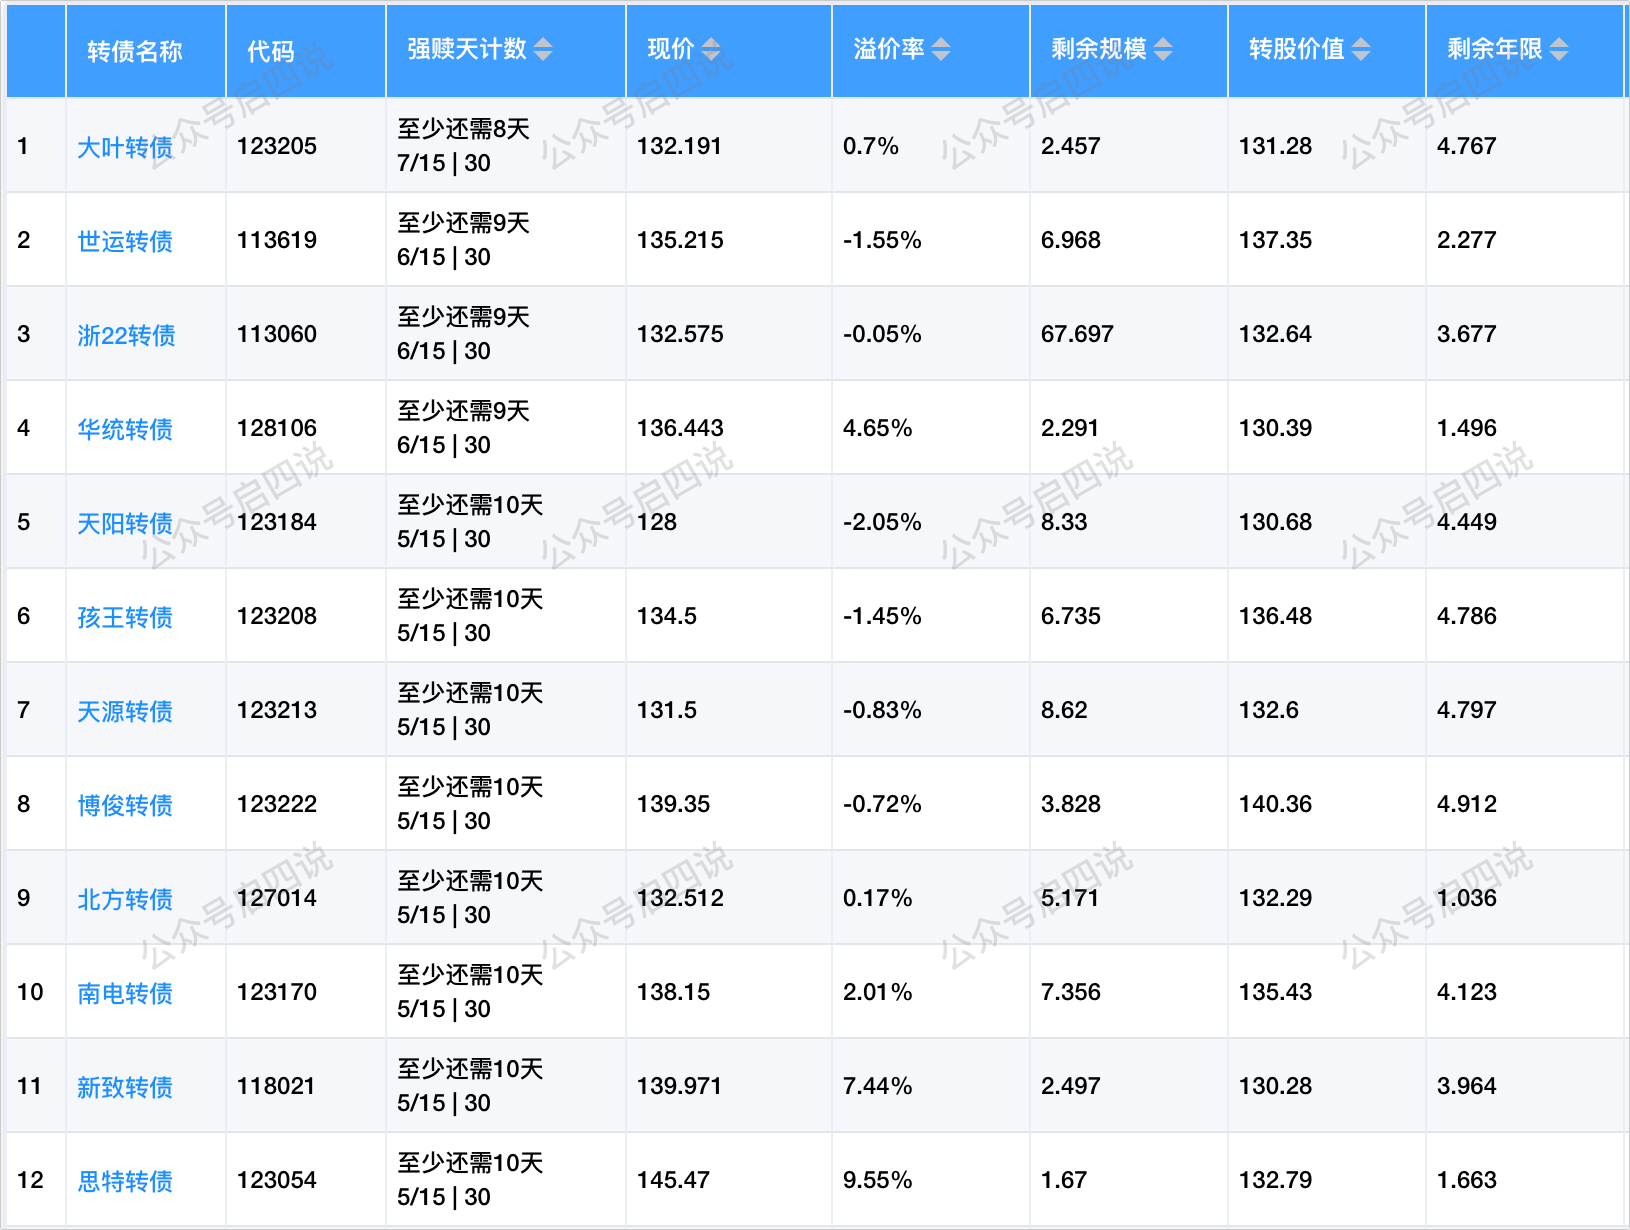Toggle sort icon for 溢价率 column
Image resolution: width=1630 pixels, height=1230 pixels.
point(941,50)
